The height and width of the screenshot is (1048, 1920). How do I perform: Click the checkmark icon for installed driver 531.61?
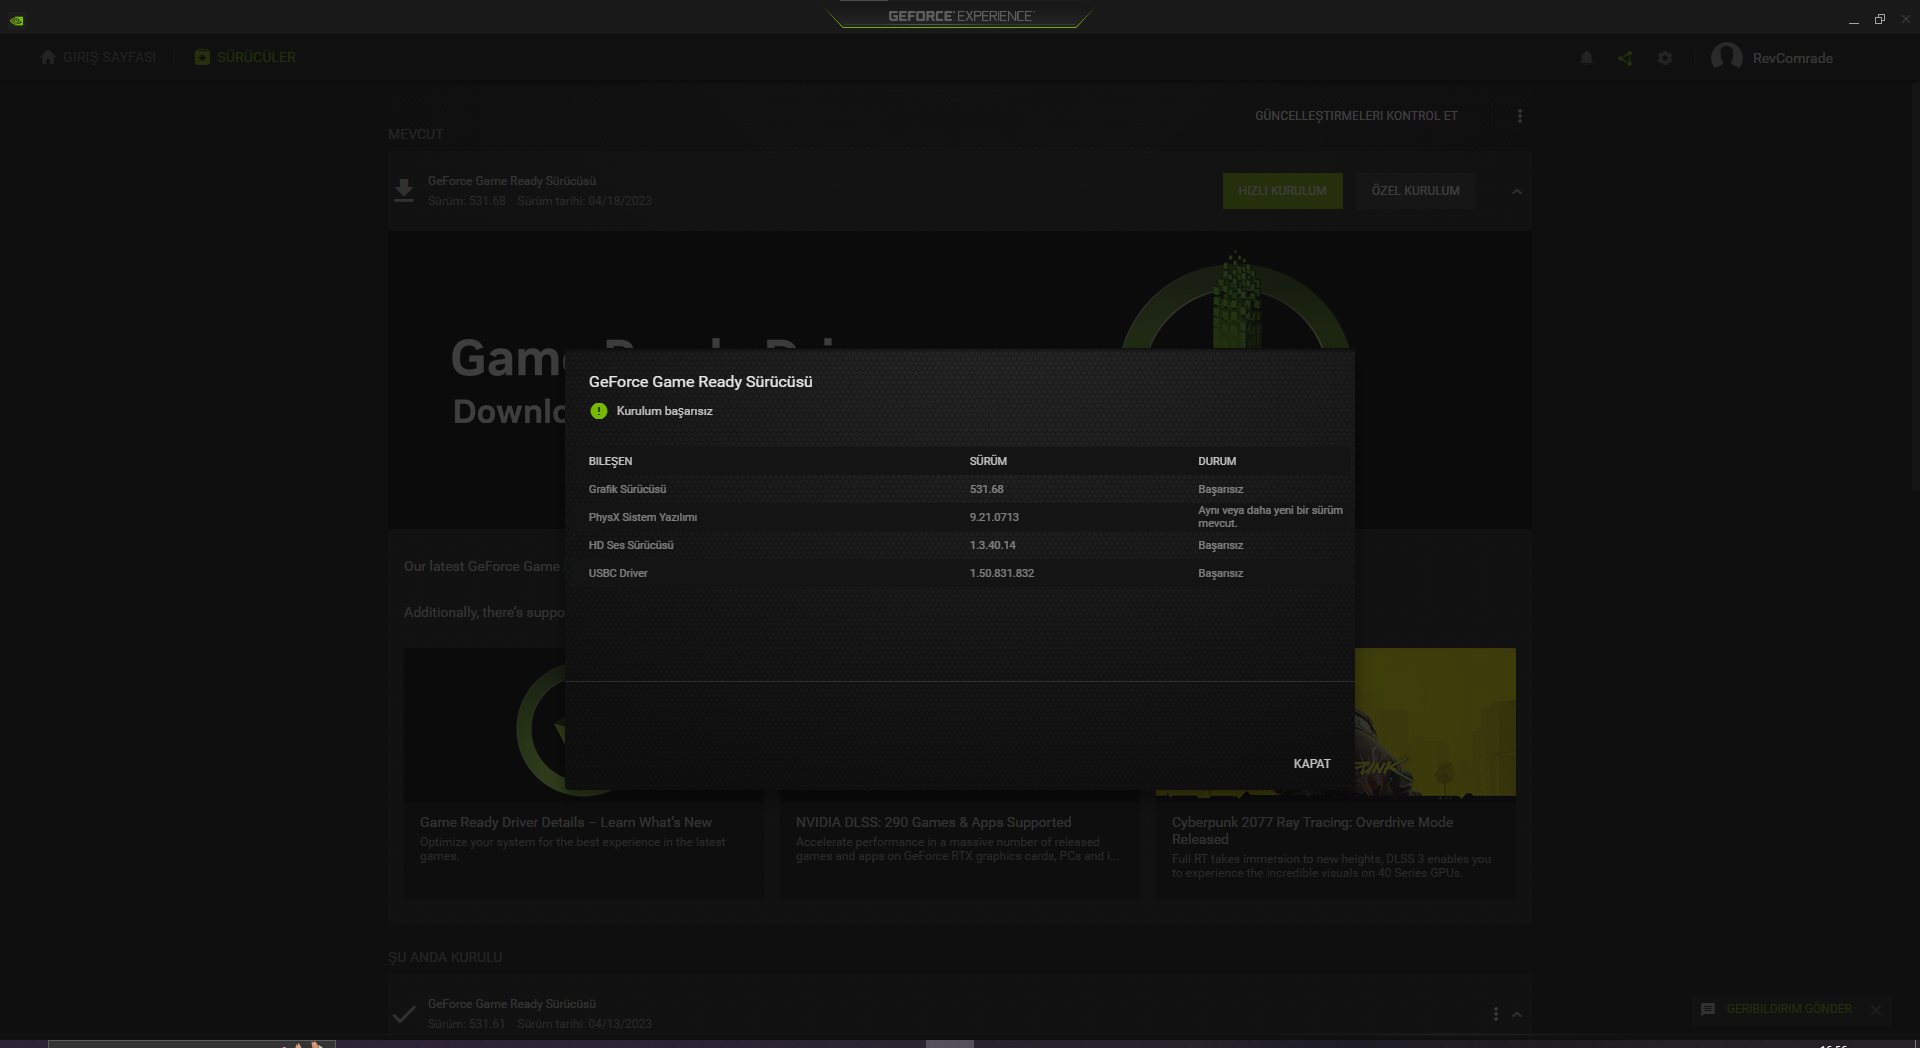click(404, 1014)
